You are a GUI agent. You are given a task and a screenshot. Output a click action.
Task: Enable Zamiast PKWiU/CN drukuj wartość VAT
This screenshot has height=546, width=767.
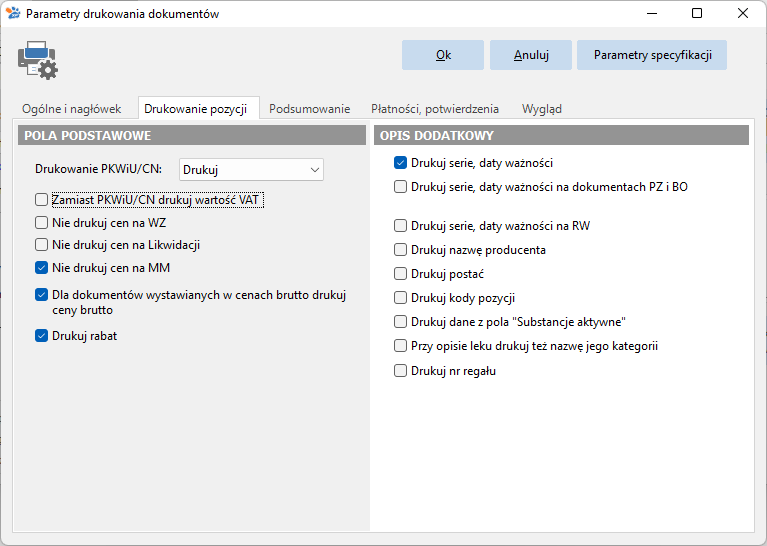click(42, 200)
